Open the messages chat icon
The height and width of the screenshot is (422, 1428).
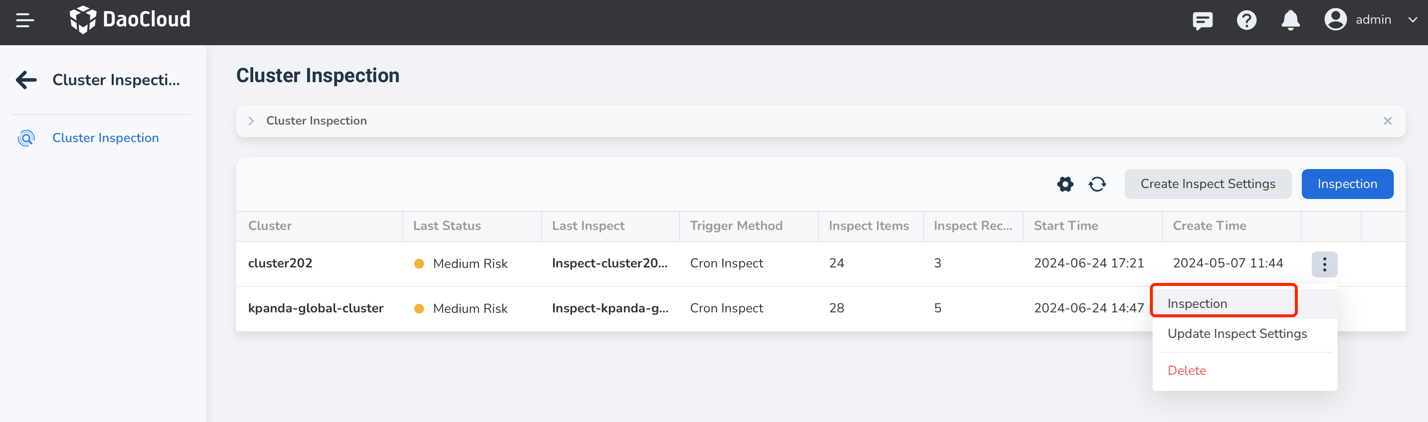point(1202,20)
